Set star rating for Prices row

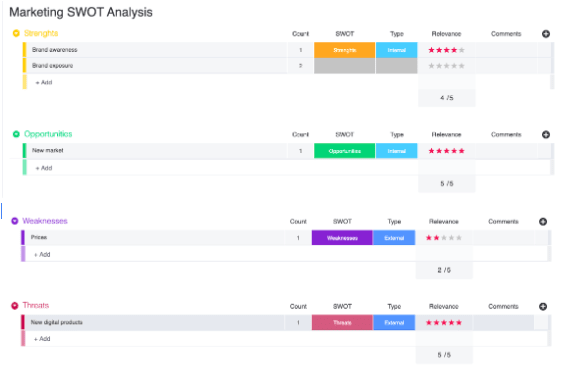tap(444, 238)
